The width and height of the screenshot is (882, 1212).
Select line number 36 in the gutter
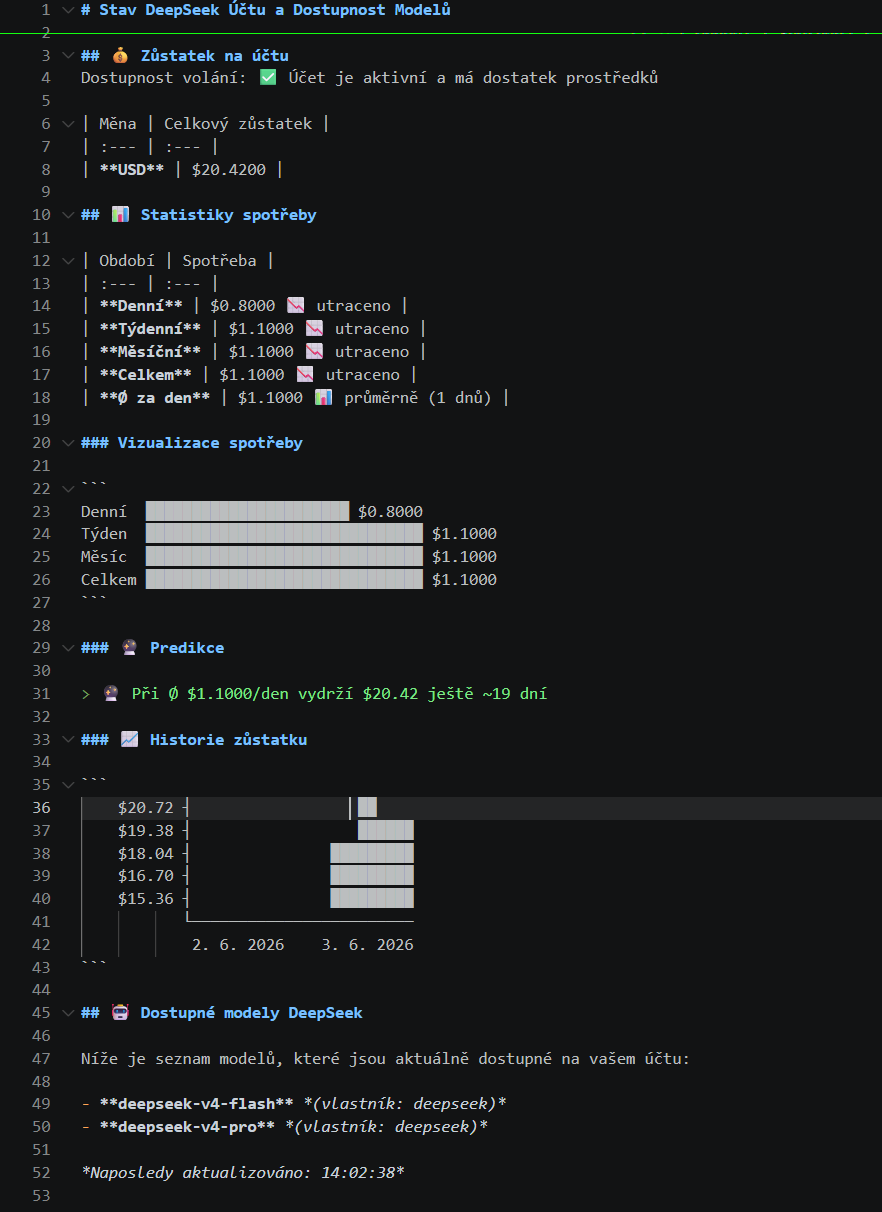(x=41, y=808)
